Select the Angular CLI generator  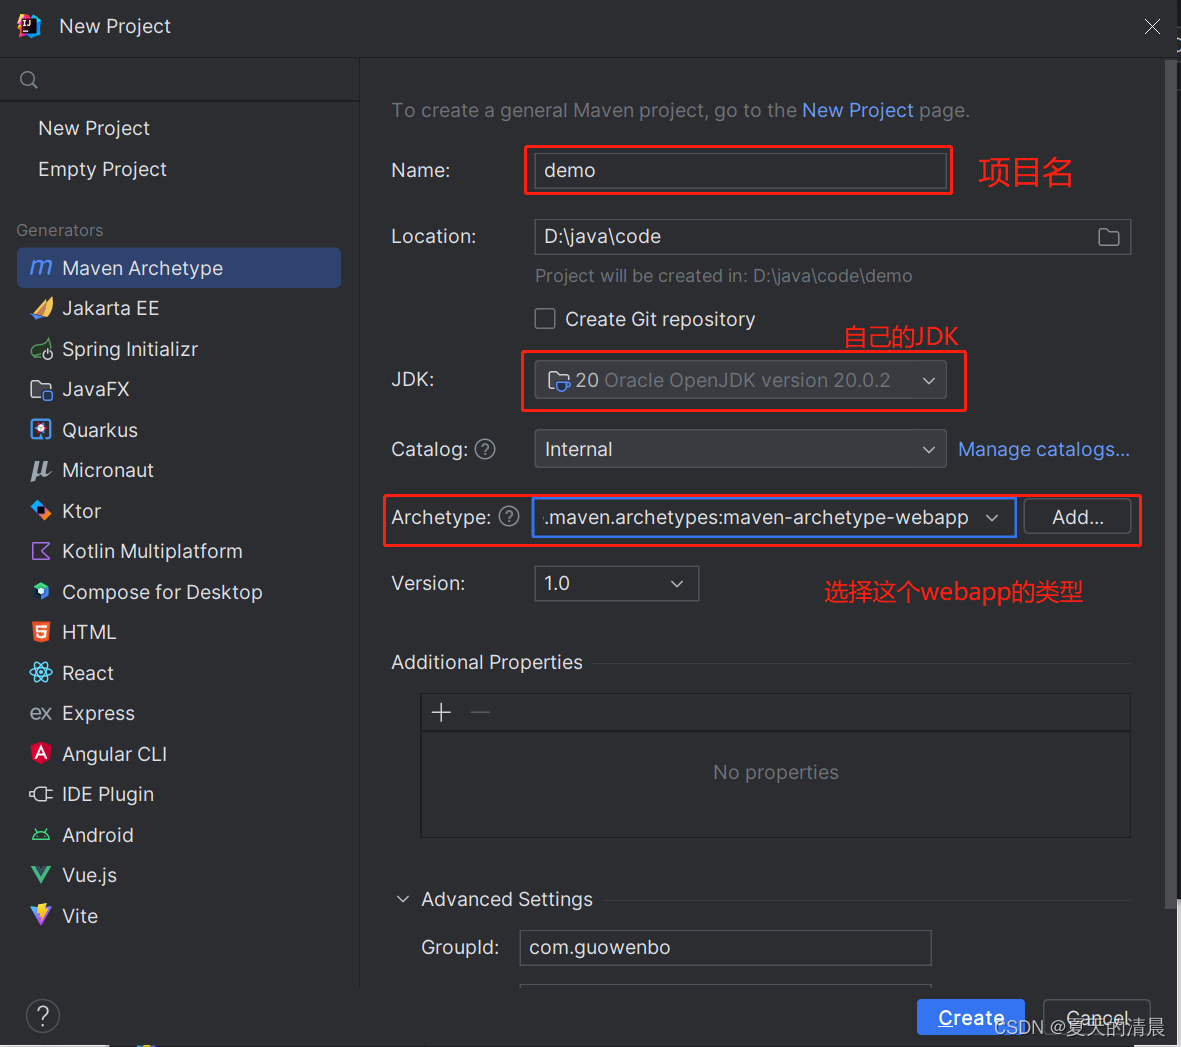coord(179,753)
